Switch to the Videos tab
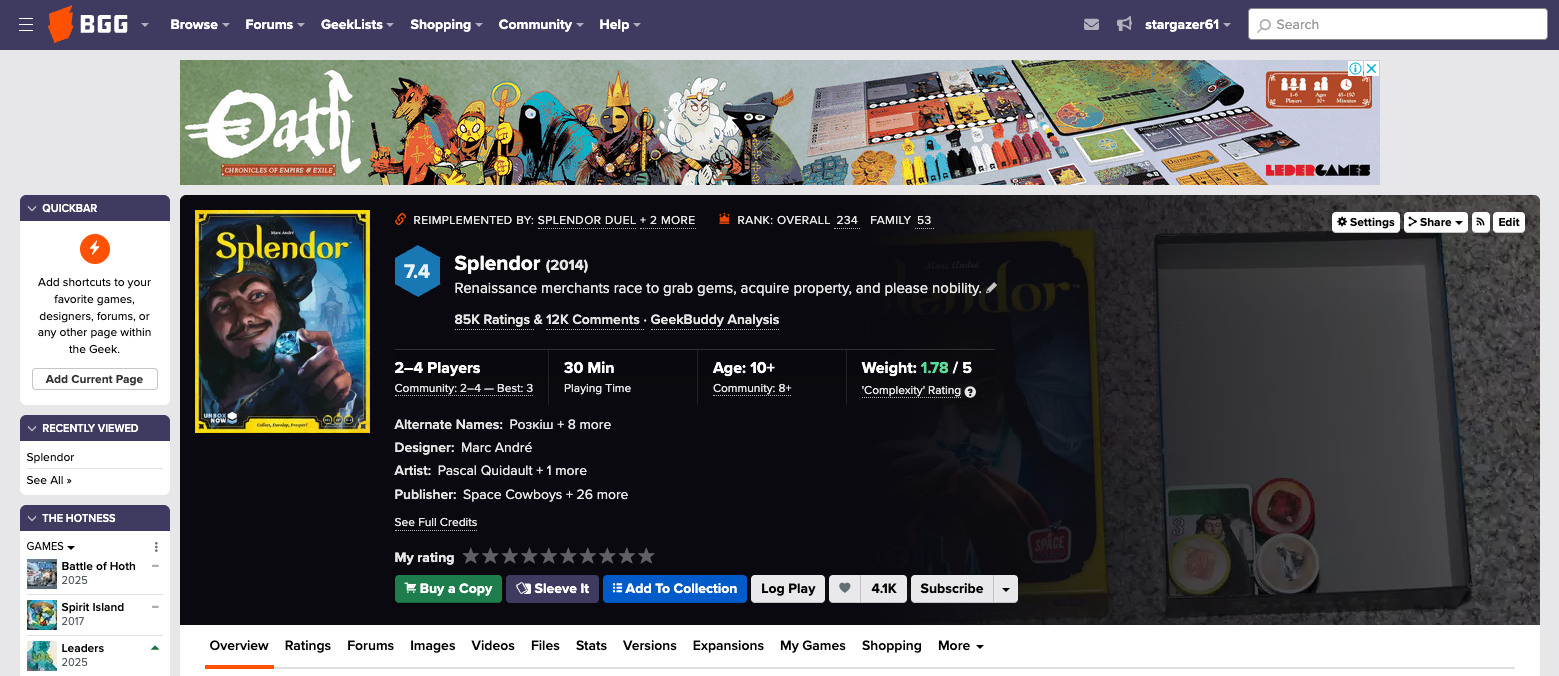 (x=493, y=646)
